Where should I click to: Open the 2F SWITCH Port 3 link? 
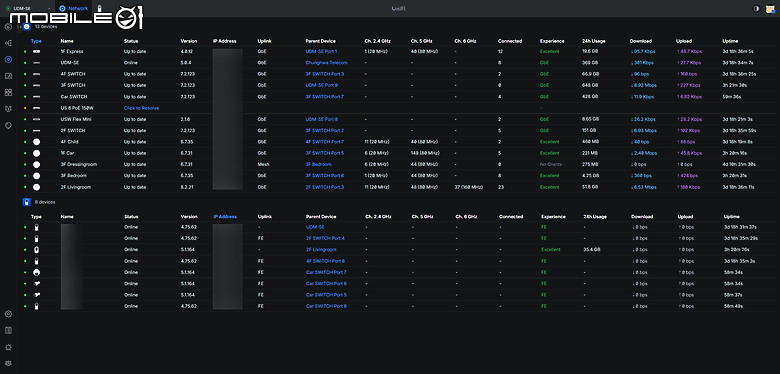325,187
